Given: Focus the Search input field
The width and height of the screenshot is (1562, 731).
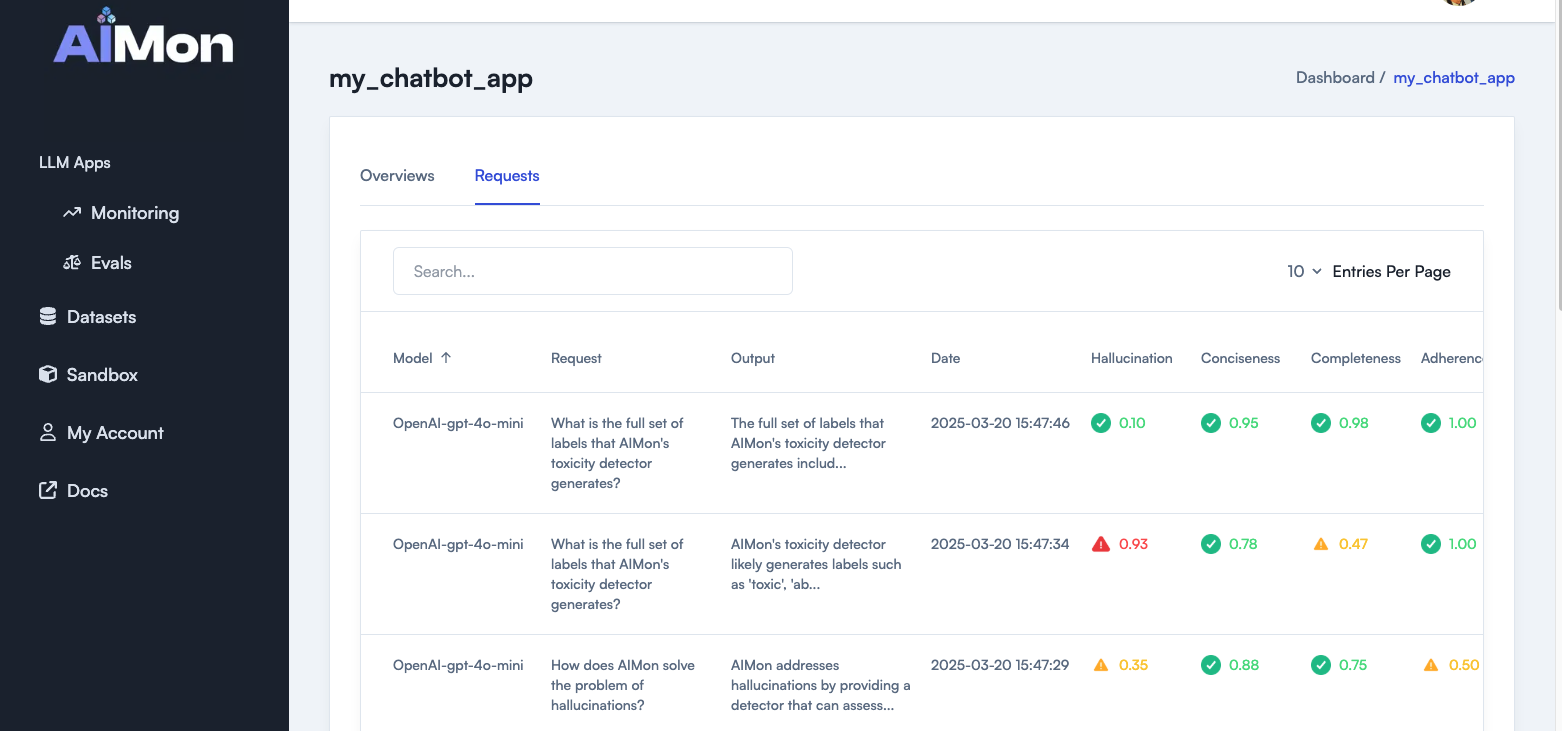Looking at the screenshot, I should 593,271.
